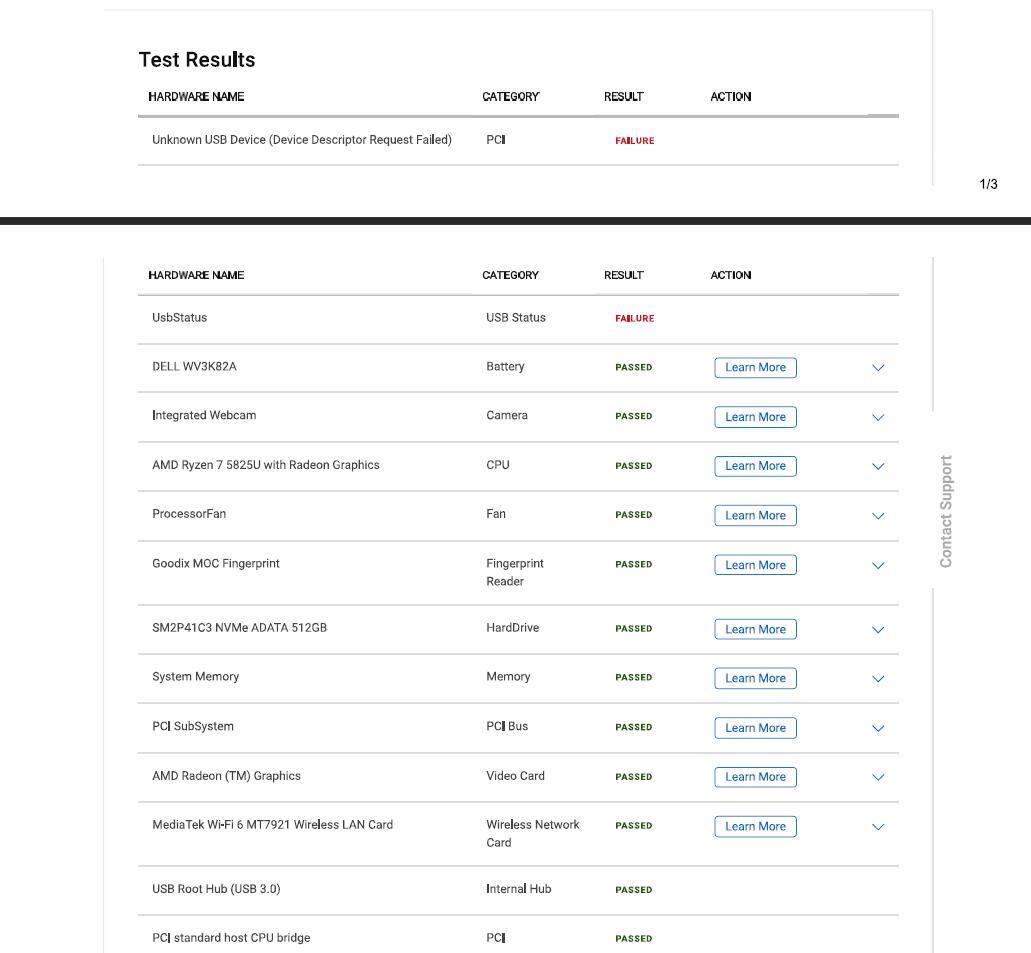Open the Contact Support side tab
Viewport: 1031px width, 953px height.
pos(946,511)
